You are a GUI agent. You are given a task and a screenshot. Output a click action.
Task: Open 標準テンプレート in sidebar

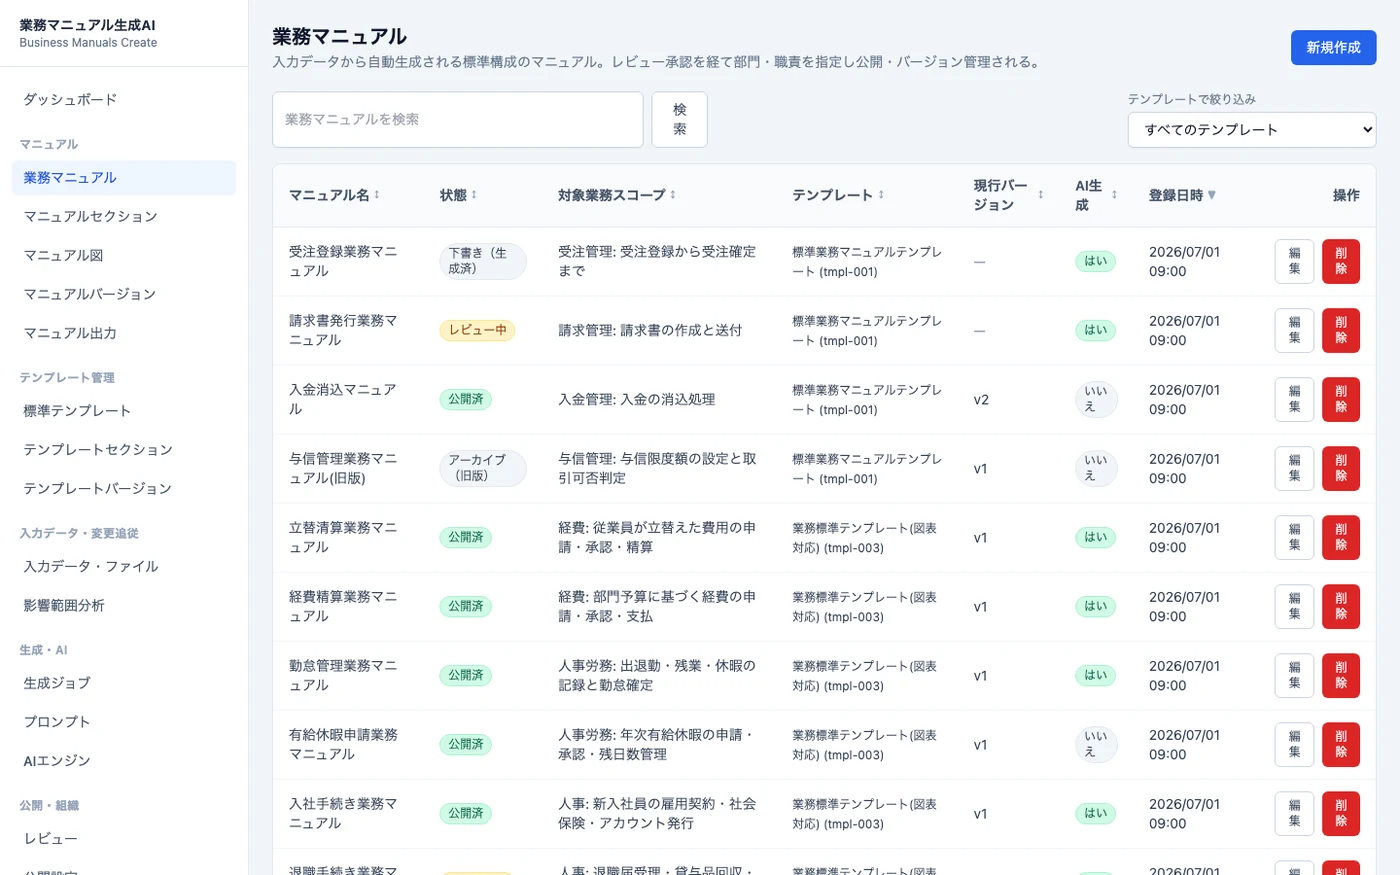[x=124, y=411]
